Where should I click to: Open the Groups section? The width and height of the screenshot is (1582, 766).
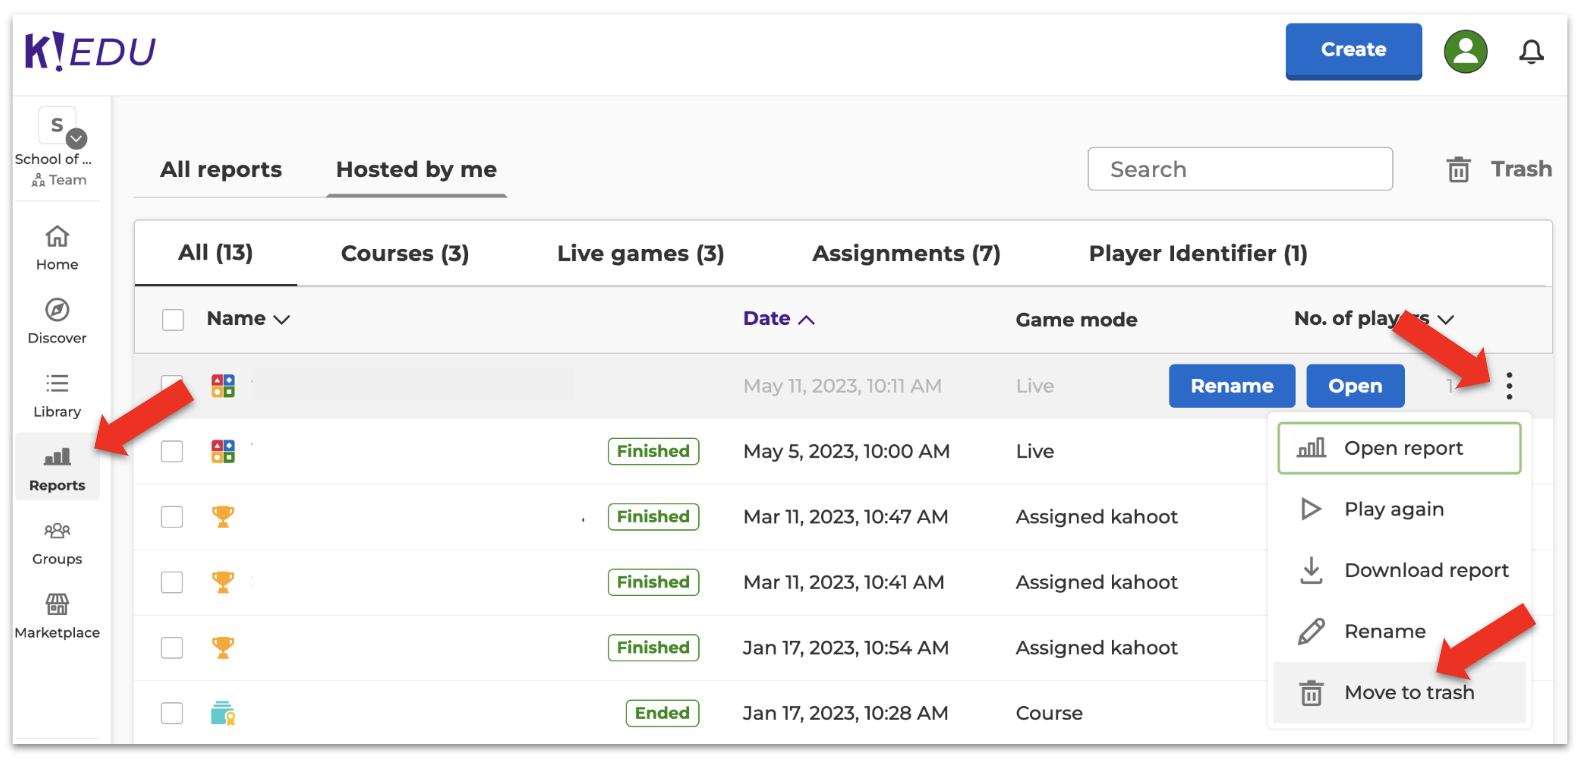pyautogui.click(x=57, y=542)
